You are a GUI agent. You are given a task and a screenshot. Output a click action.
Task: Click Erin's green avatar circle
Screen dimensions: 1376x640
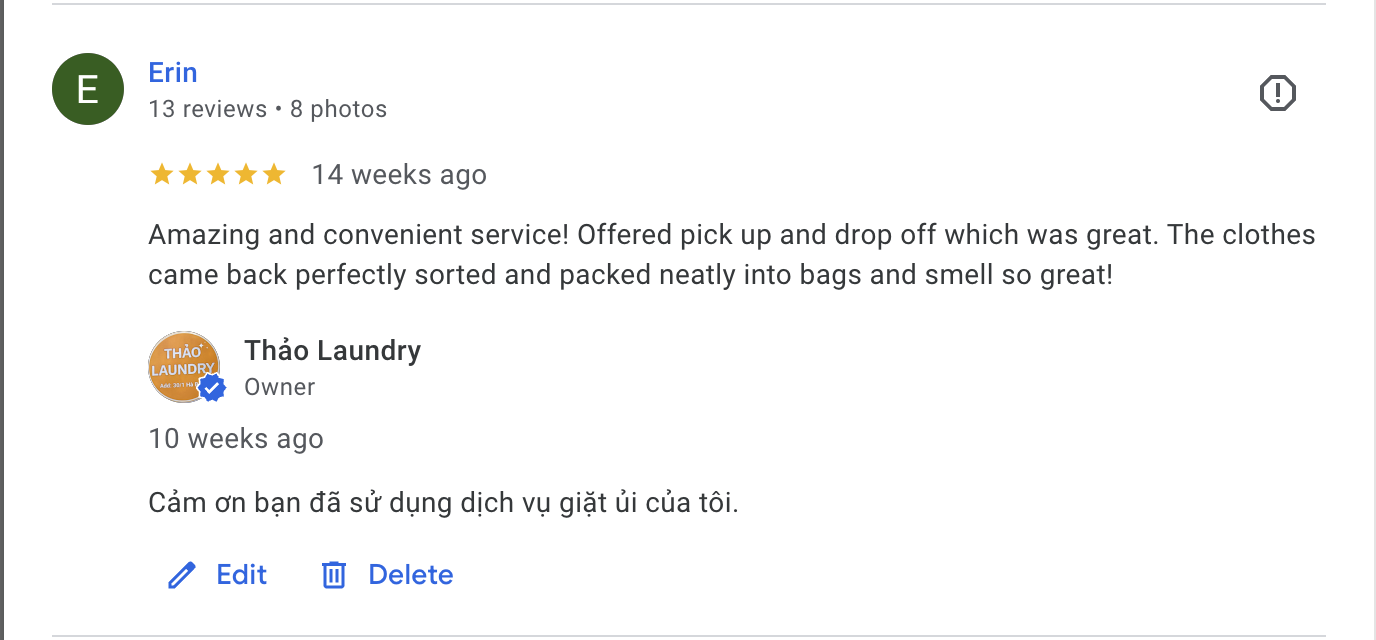tap(87, 88)
